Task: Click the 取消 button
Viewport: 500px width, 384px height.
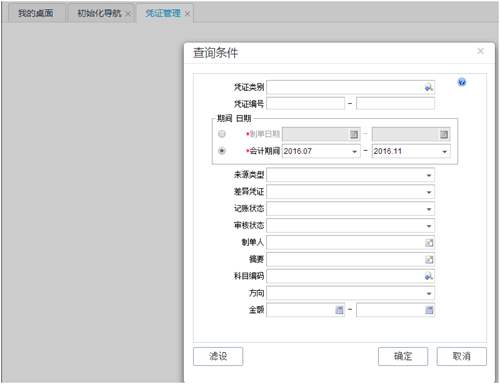Action: (462, 356)
